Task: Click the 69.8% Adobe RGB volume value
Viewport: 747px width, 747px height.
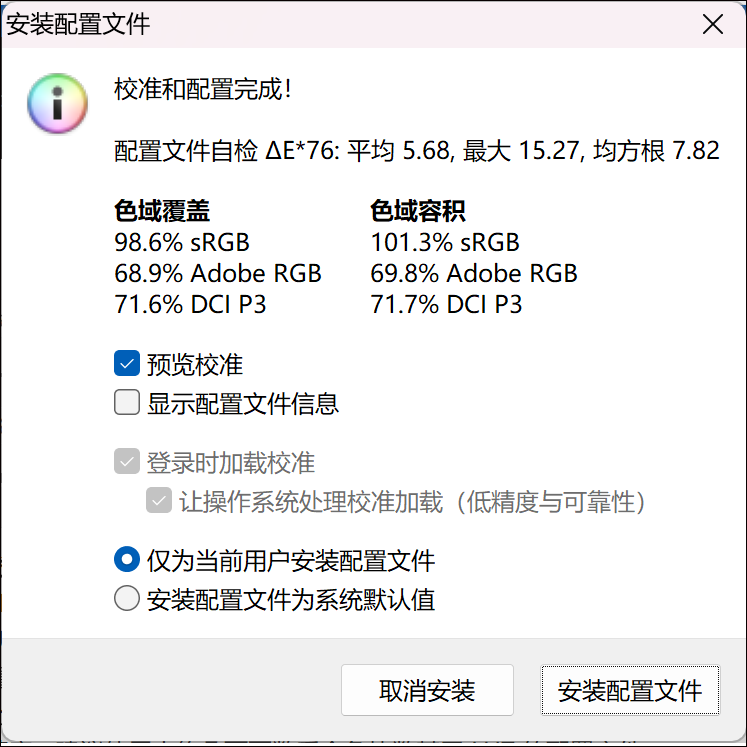Action: [474, 273]
